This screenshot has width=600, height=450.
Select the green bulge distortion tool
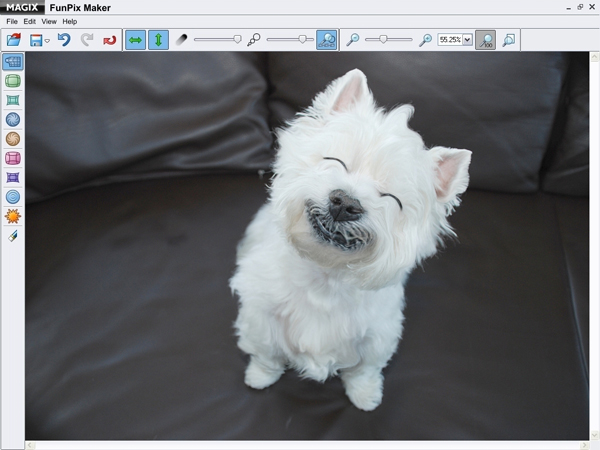13,81
